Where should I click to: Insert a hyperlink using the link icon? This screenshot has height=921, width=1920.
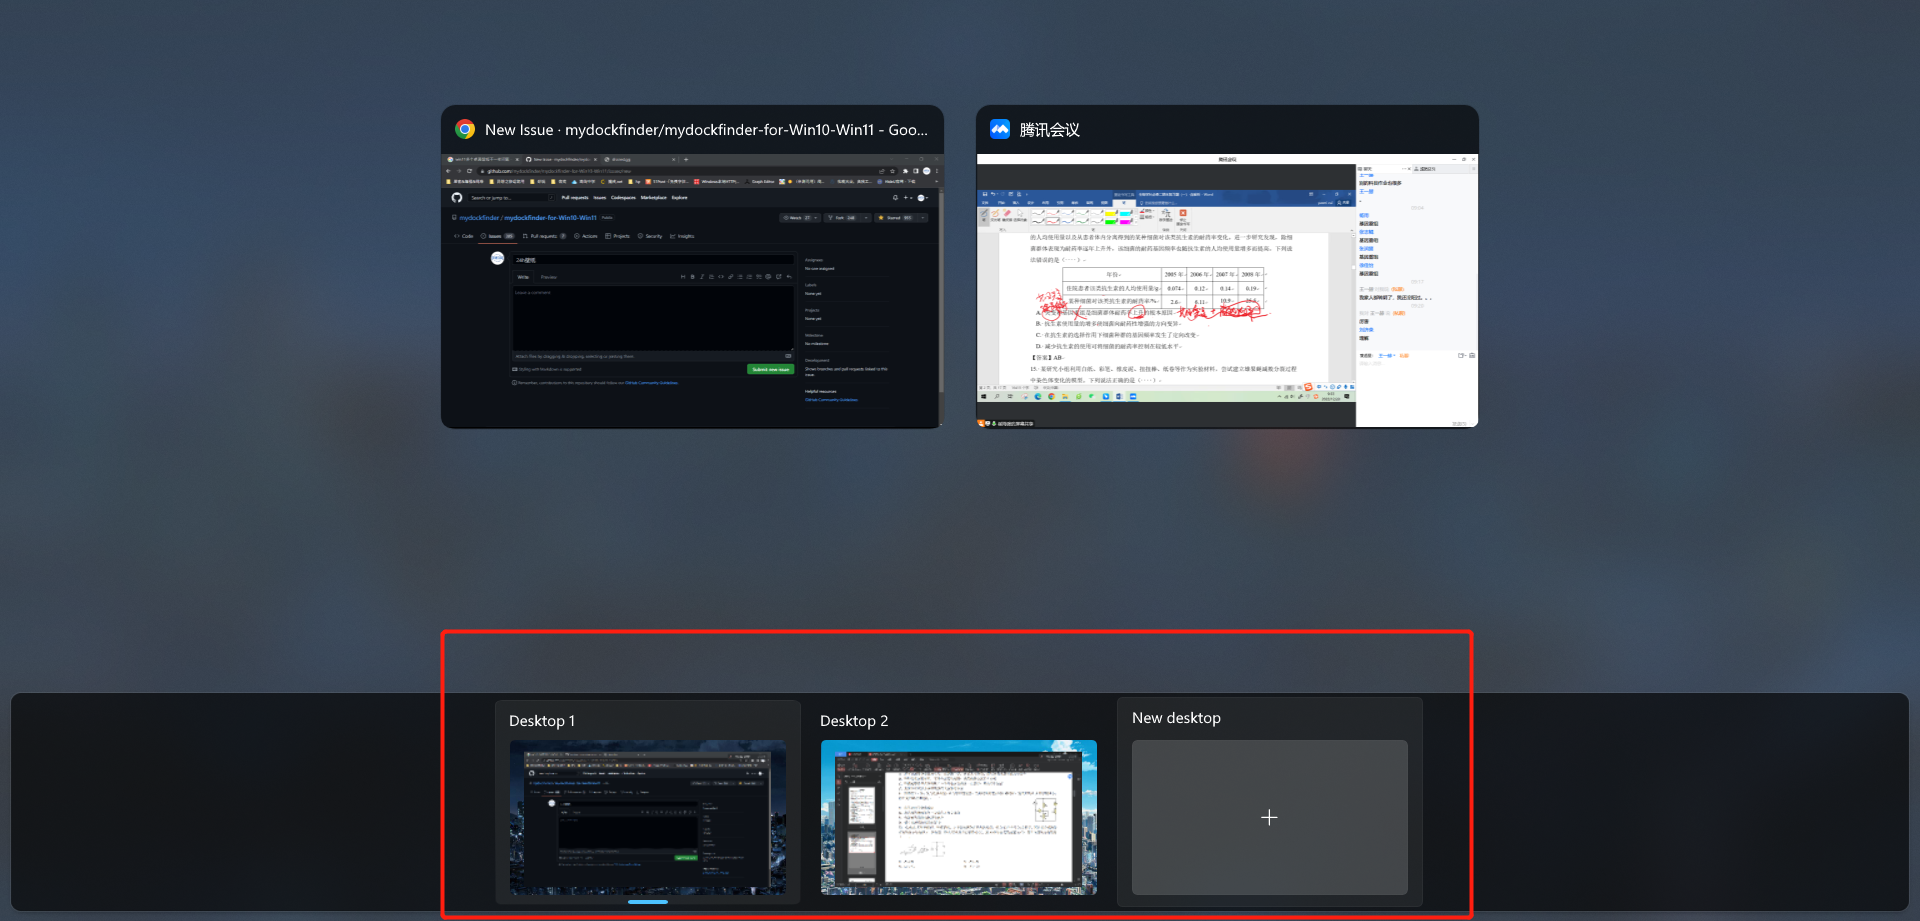[731, 277]
